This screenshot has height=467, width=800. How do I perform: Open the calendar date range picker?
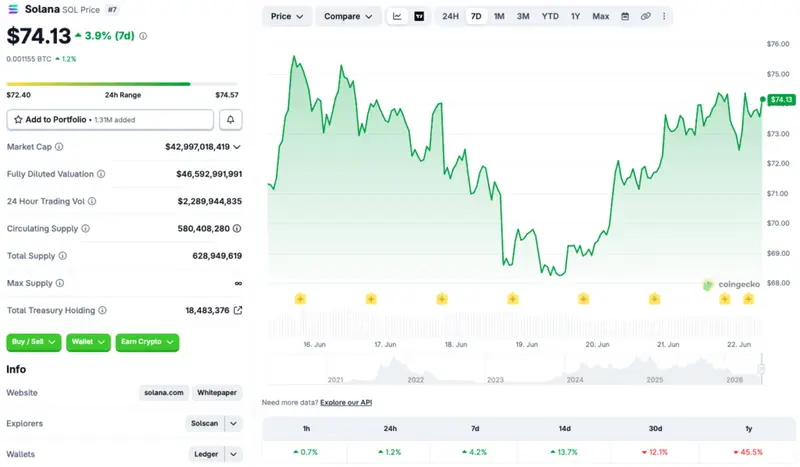[625, 16]
